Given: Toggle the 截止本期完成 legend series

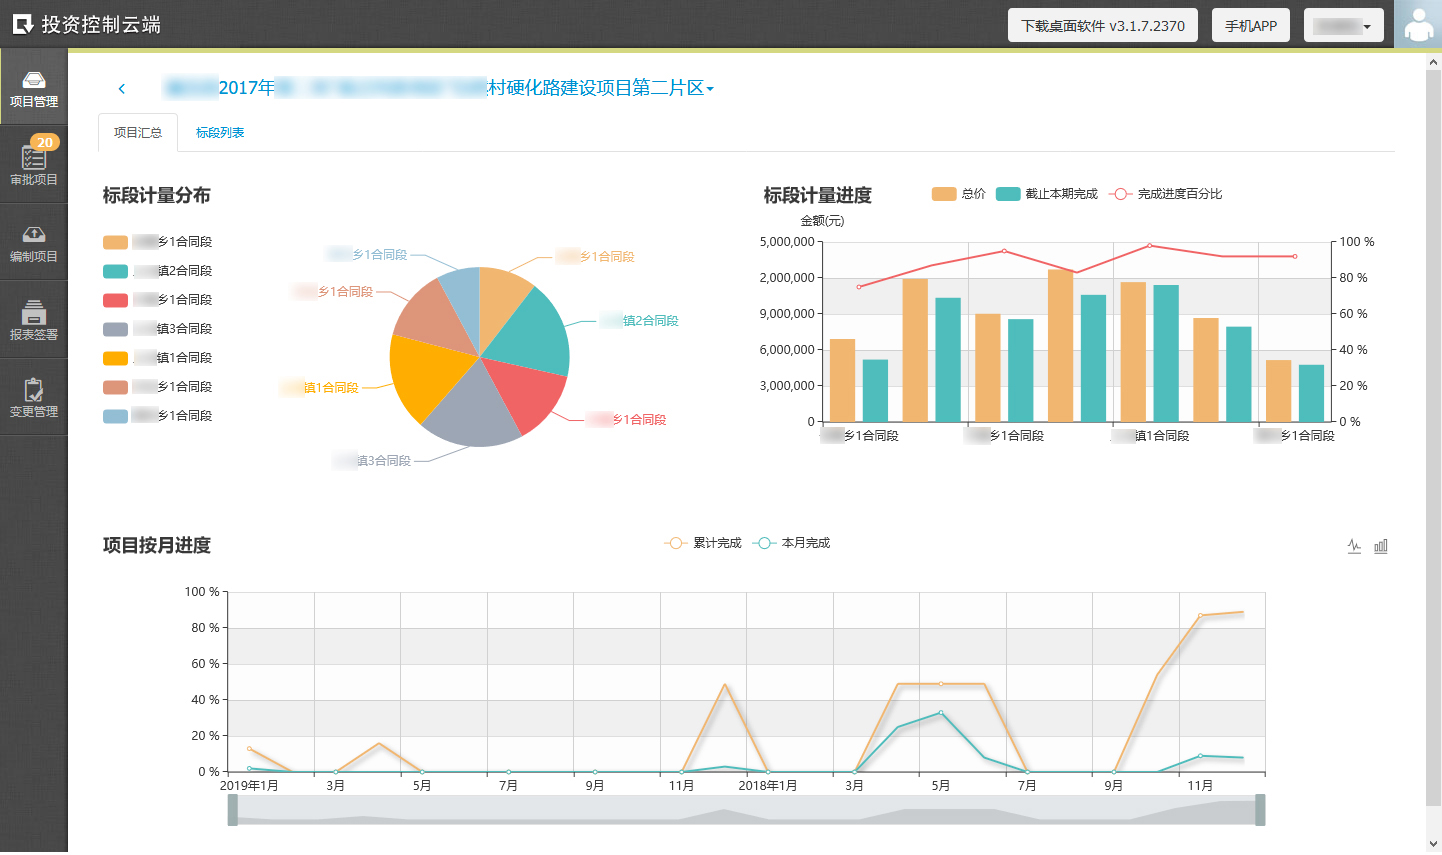Looking at the screenshot, I should 1046,194.
